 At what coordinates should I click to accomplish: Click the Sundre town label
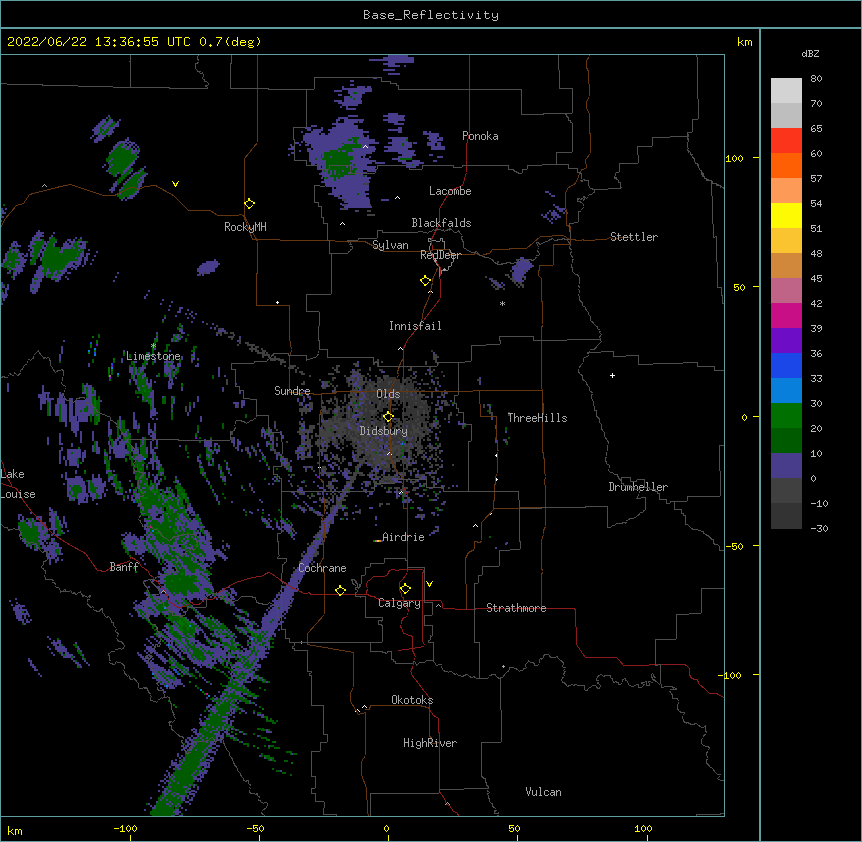pos(292,391)
